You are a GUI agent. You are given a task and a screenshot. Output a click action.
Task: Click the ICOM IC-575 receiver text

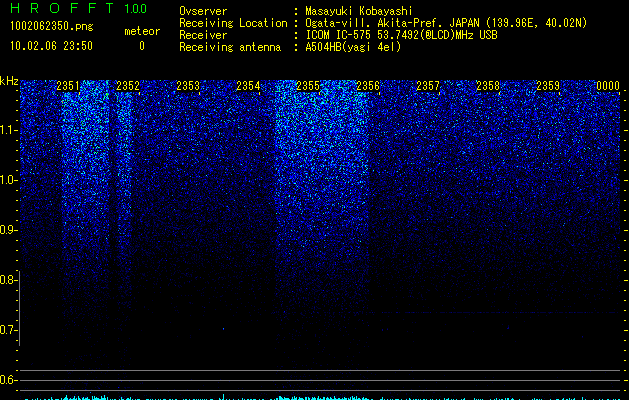[x=401, y=35]
